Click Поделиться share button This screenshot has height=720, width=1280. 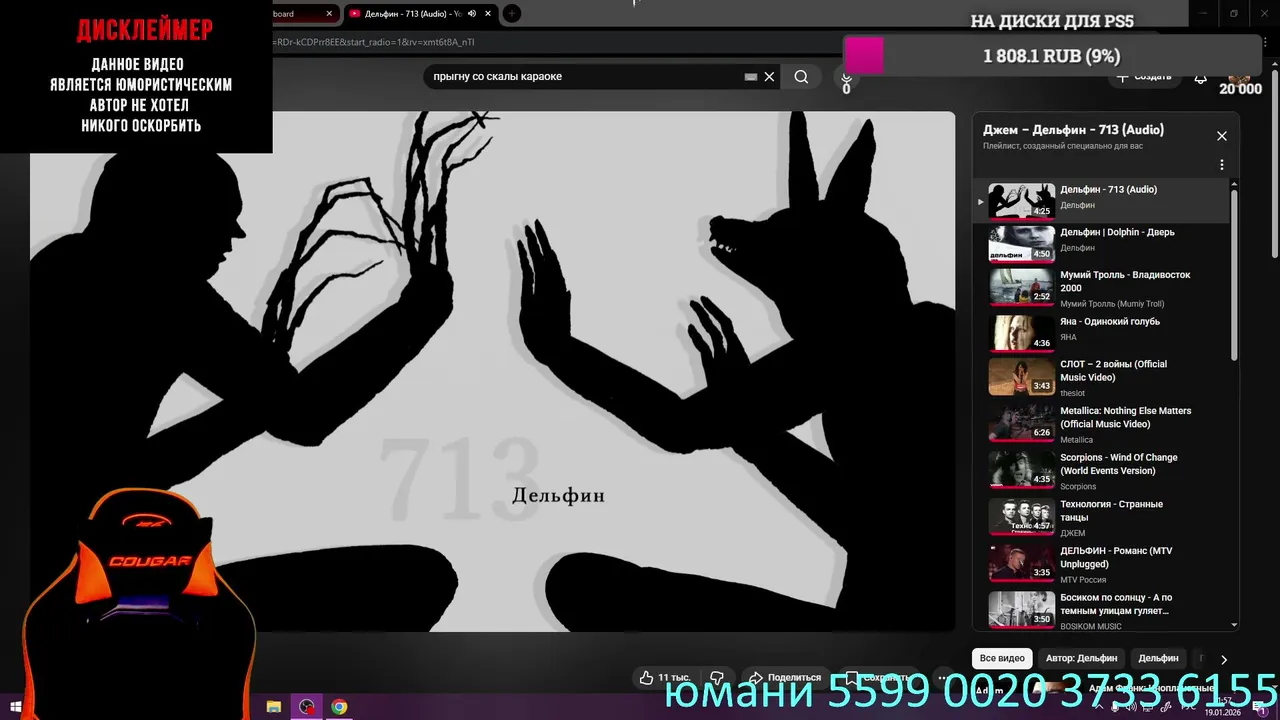click(x=785, y=677)
